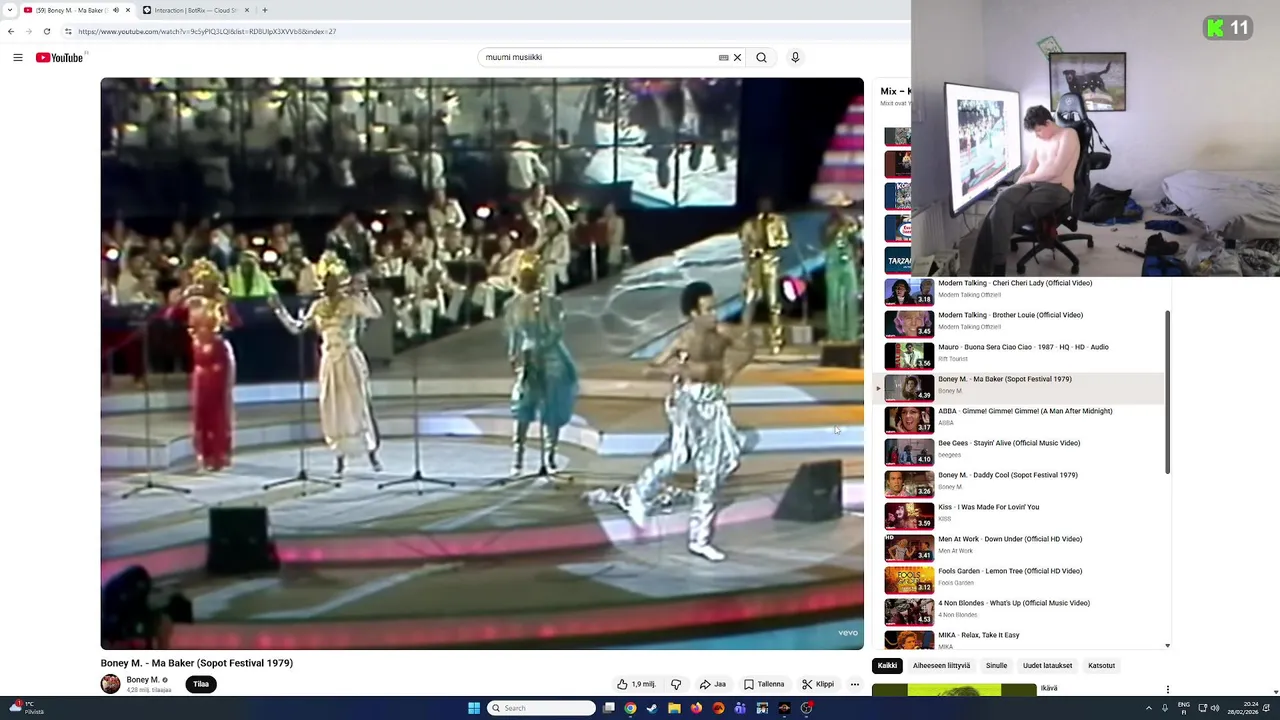The width and height of the screenshot is (1280, 720).
Task: Play Modern Talking Cheri Cheri Lady from playlist
Action: coord(1020,291)
